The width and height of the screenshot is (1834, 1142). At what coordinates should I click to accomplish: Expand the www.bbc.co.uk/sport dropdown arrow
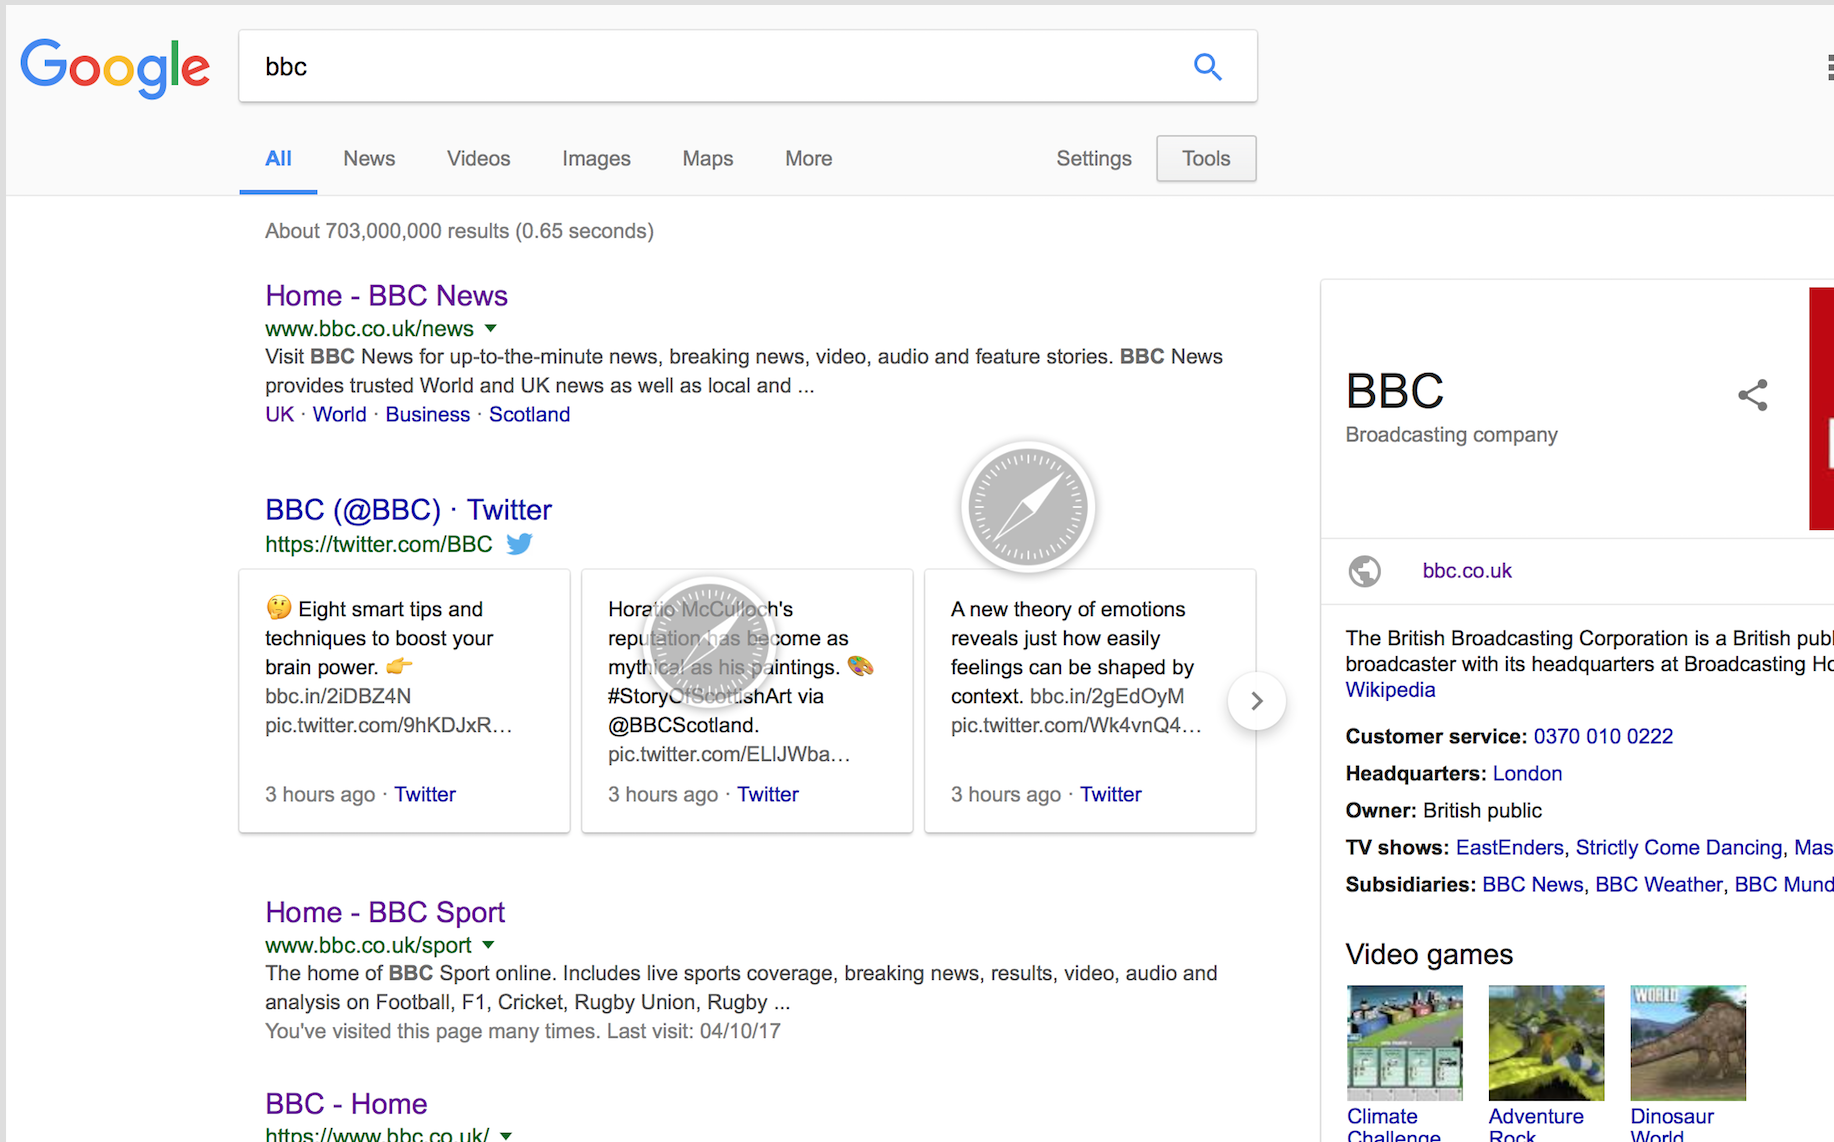(x=488, y=945)
